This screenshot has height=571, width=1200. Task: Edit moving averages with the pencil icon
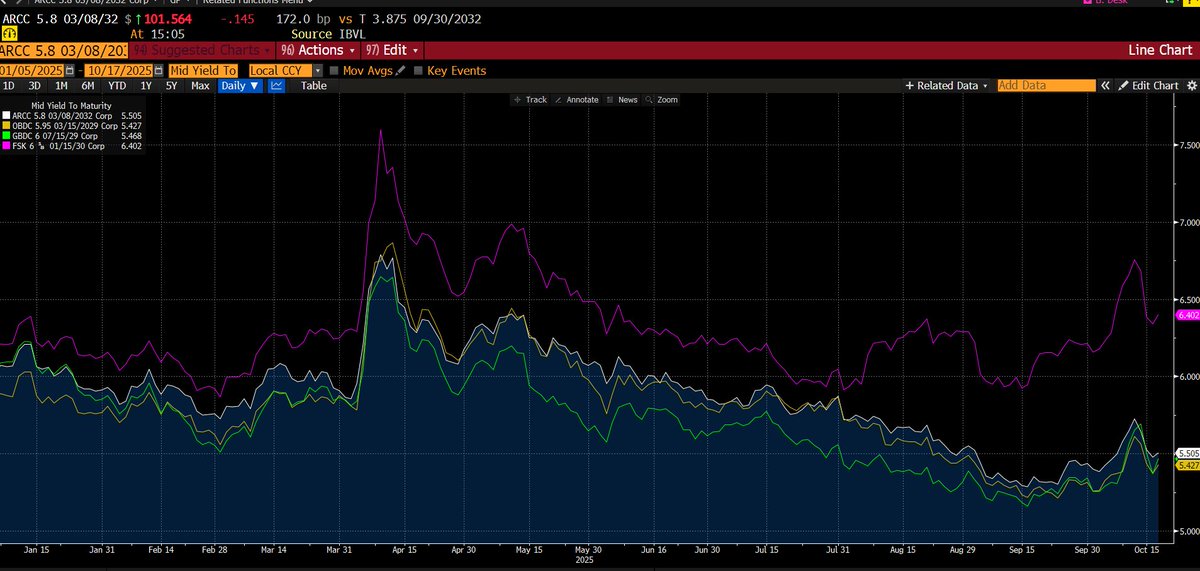(401, 71)
